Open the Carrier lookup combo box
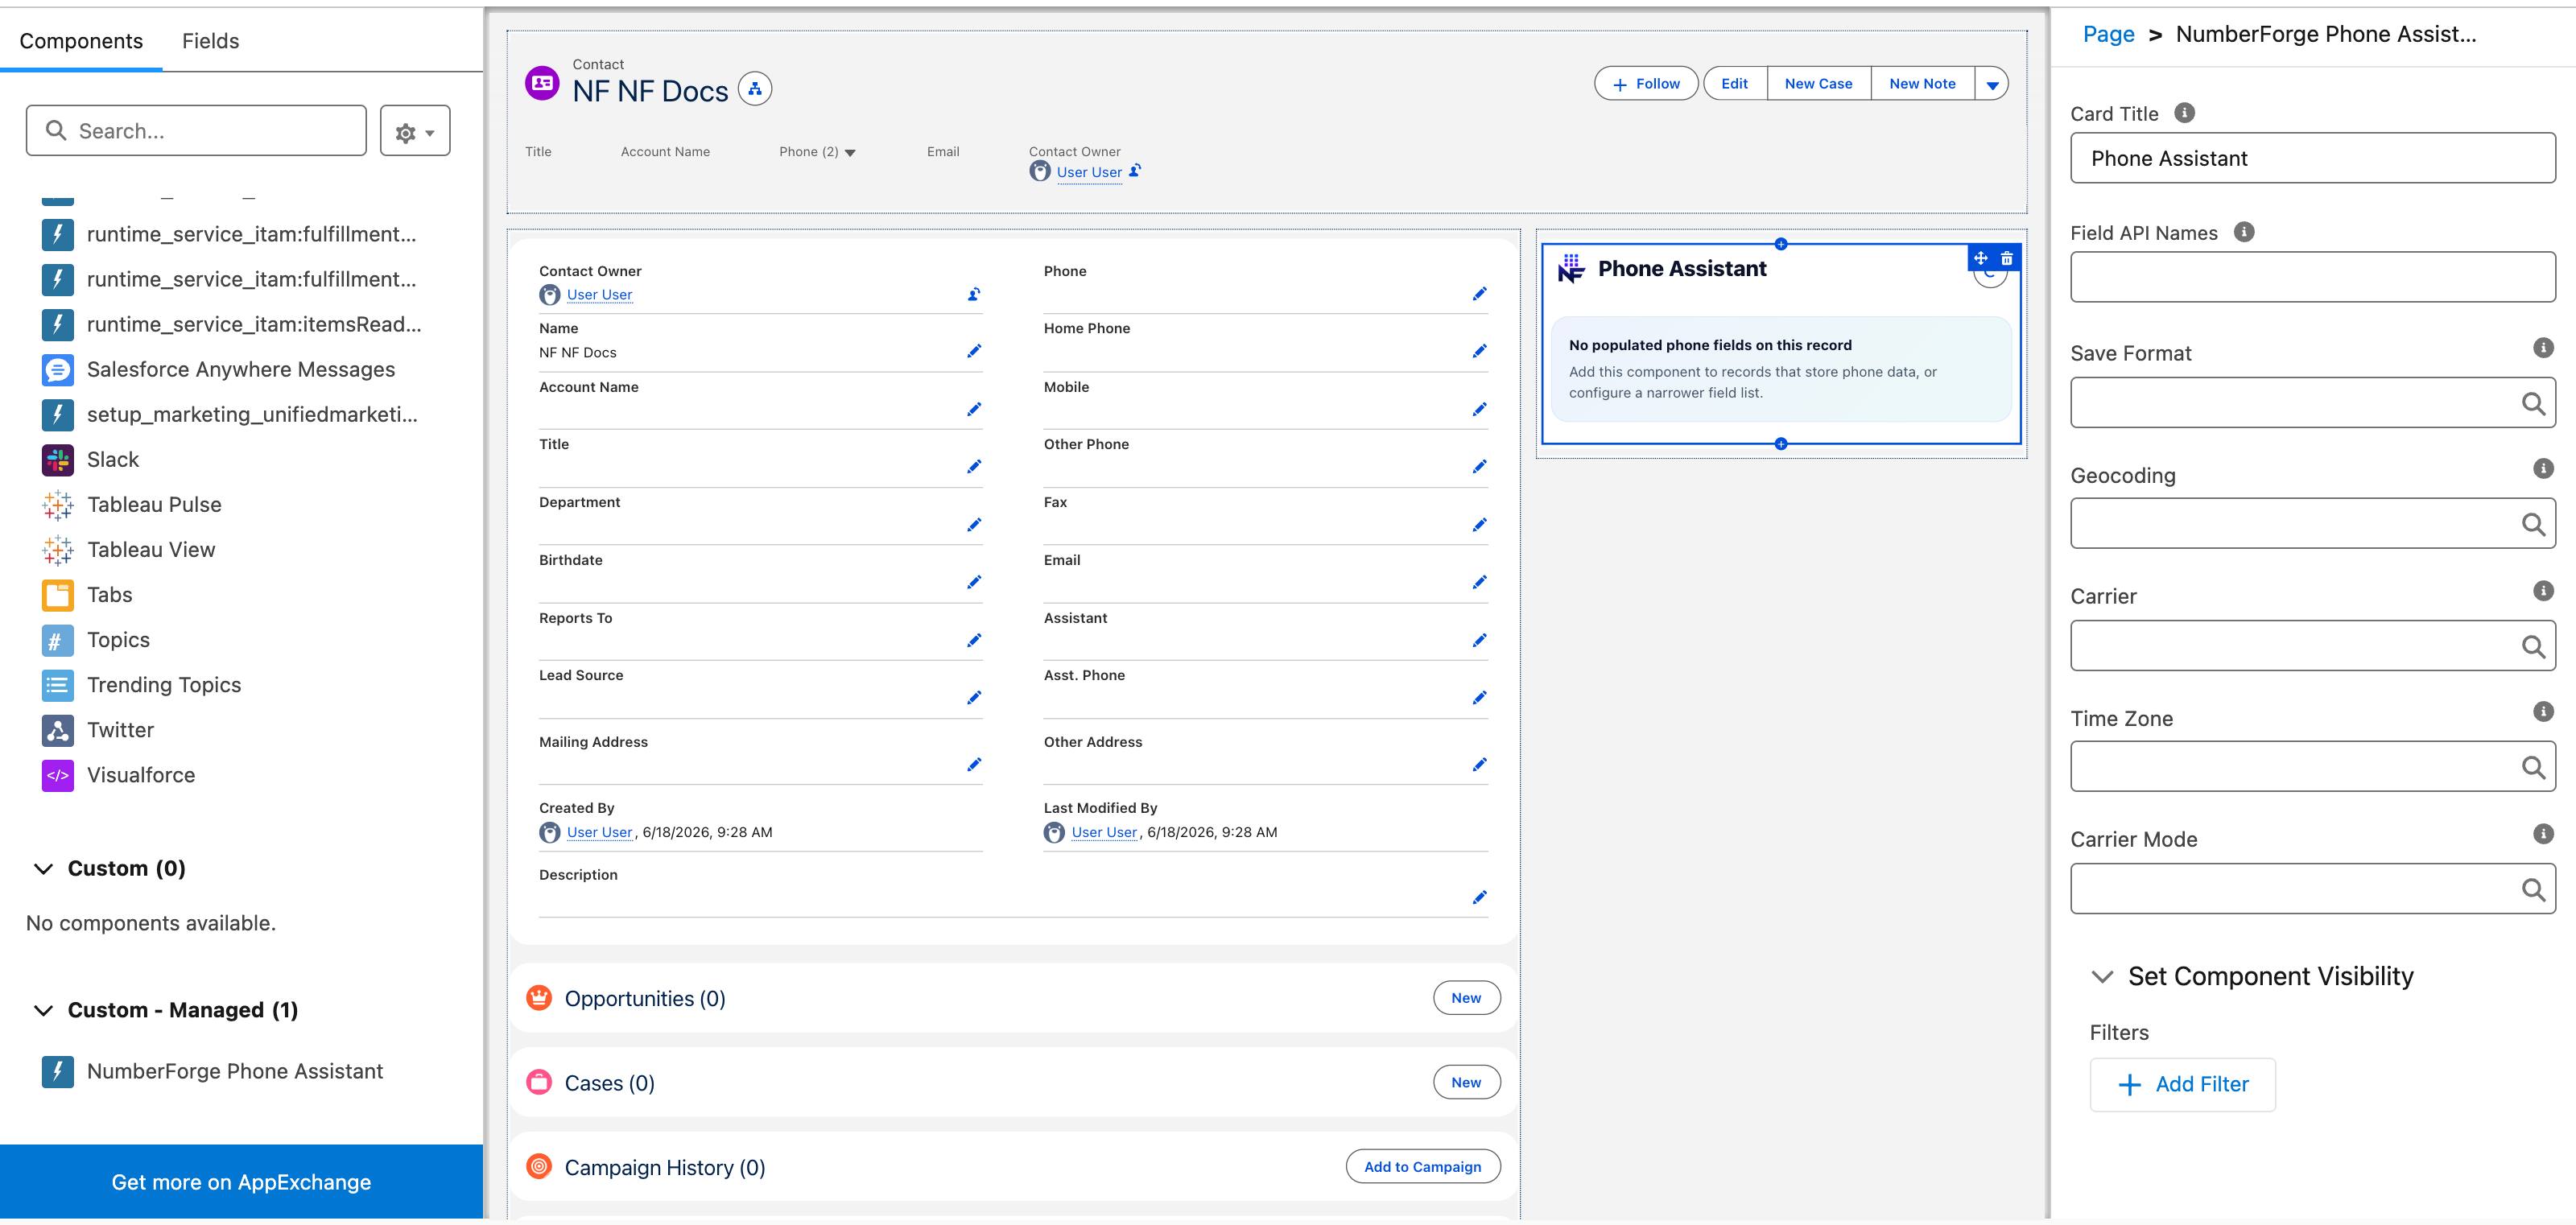The height and width of the screenshot is (1225, 2576). click(2312, 646)
